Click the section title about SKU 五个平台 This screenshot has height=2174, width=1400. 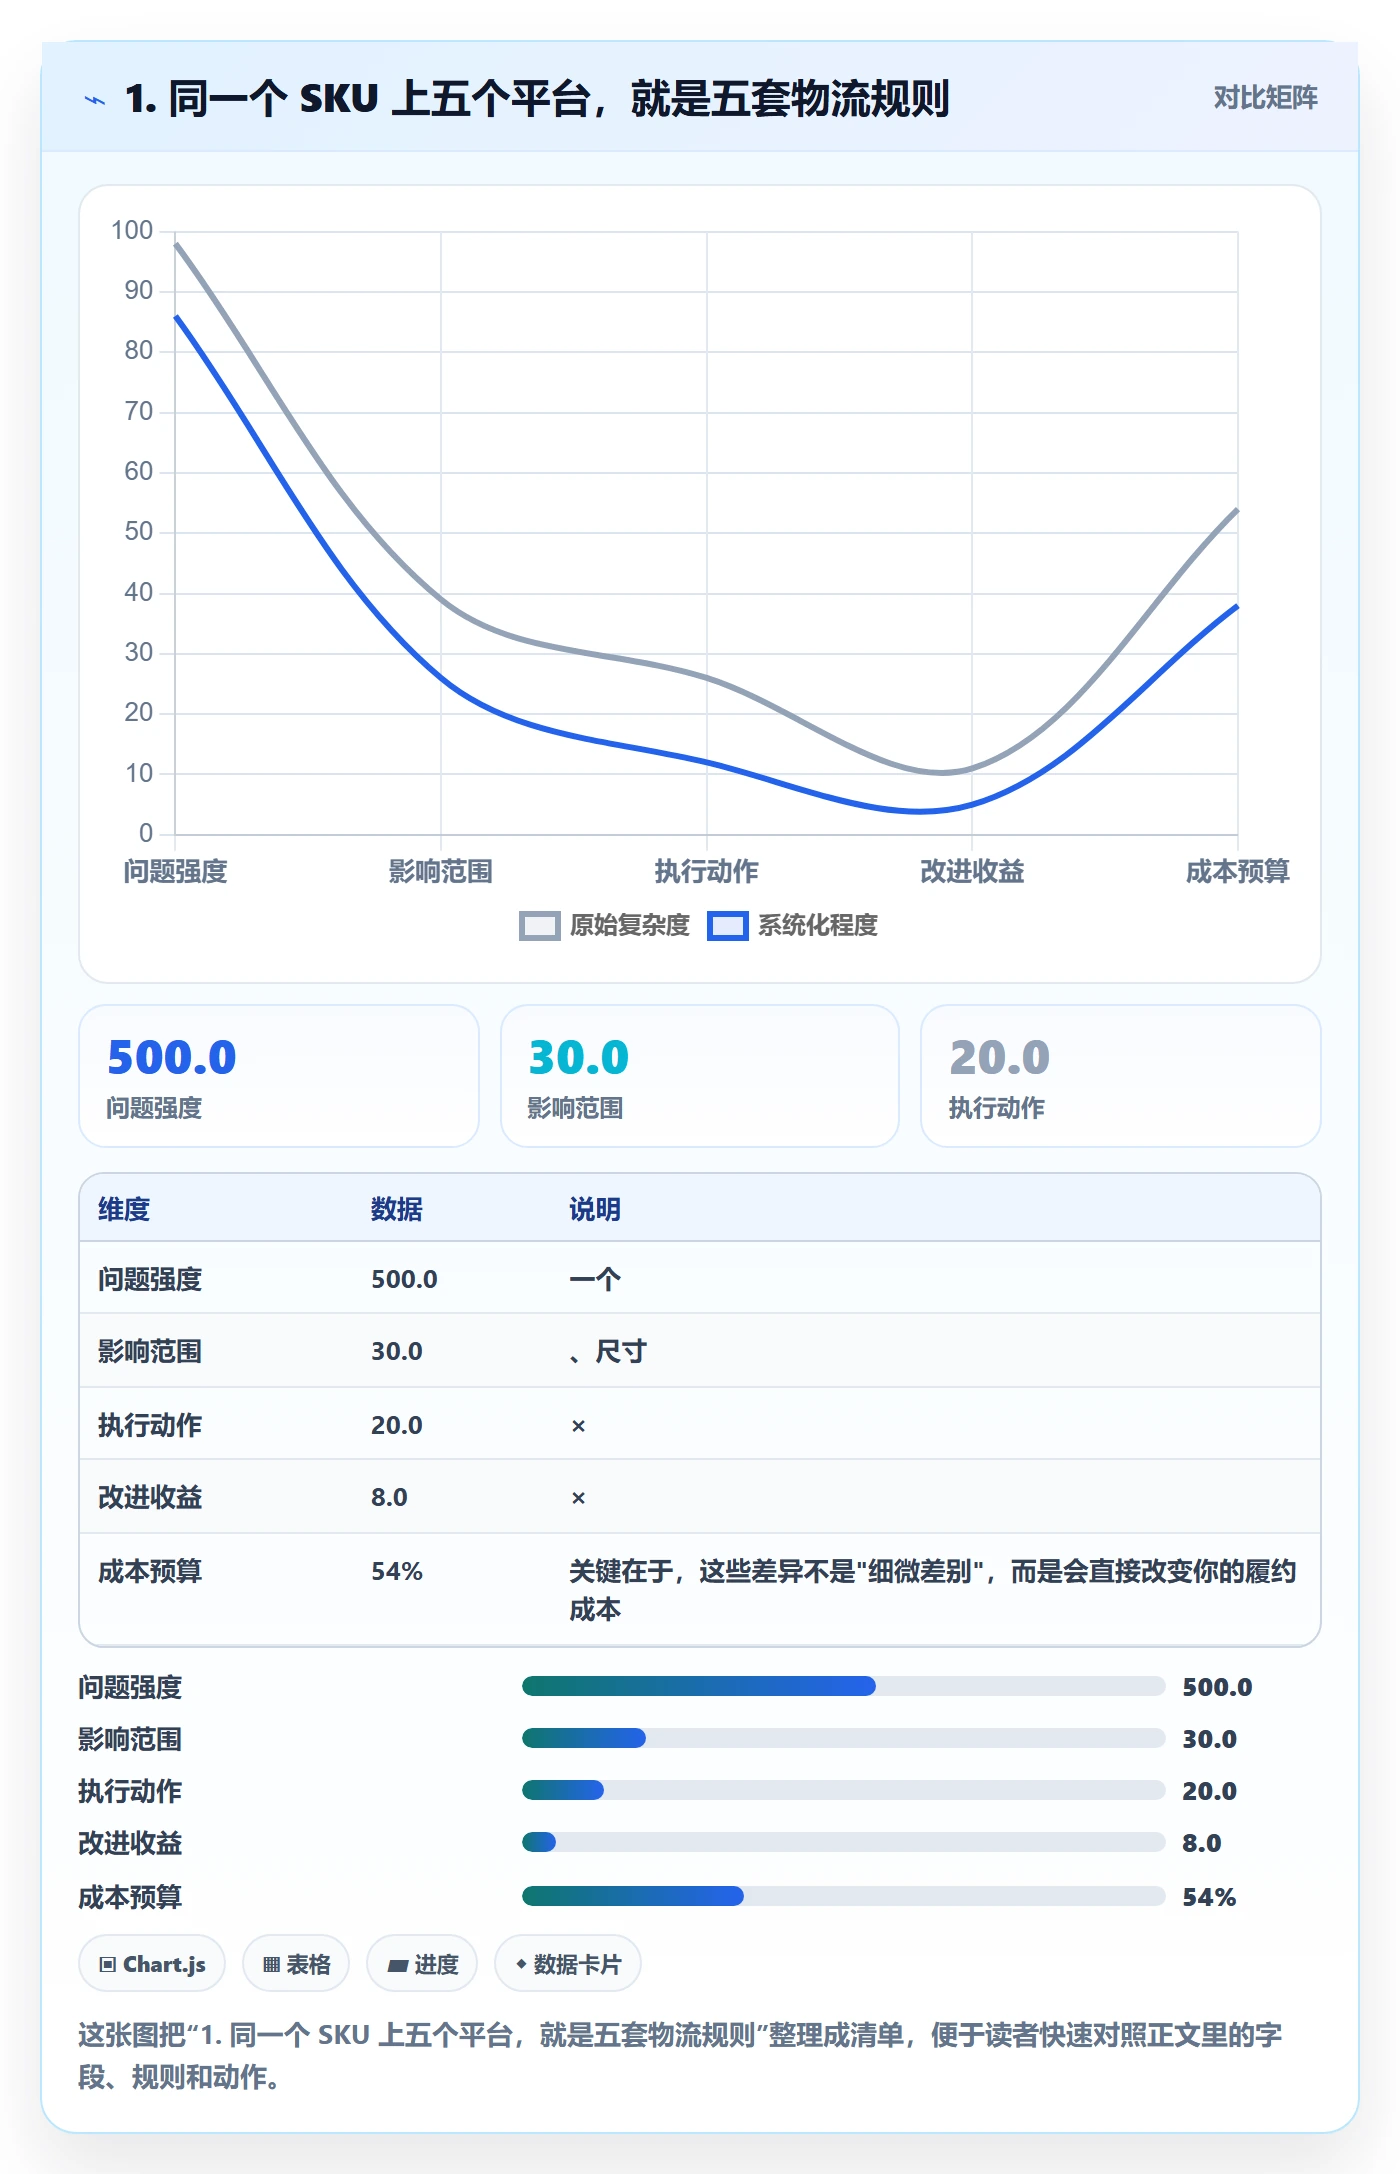click(x=537, y=99)
